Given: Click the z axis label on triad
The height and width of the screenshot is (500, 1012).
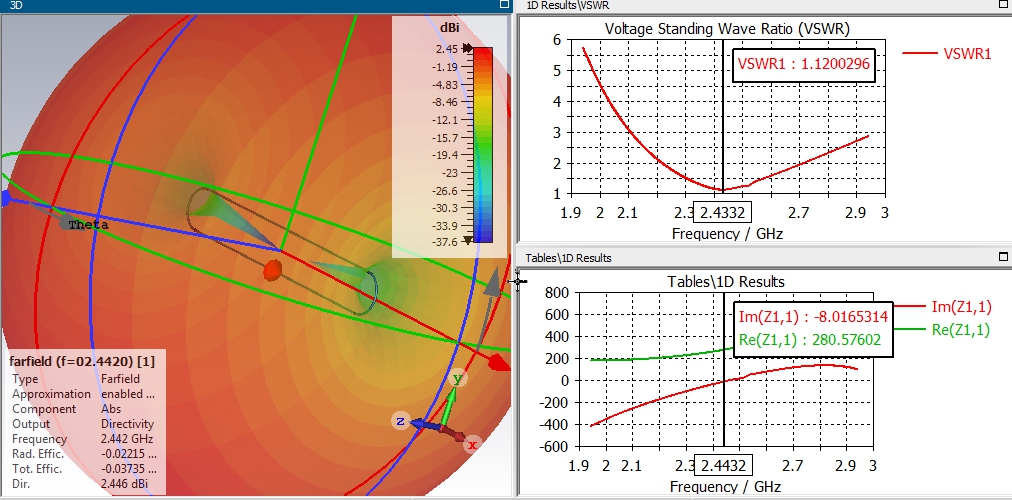Looking at the screenshot, I should click(x=400, y=421).
